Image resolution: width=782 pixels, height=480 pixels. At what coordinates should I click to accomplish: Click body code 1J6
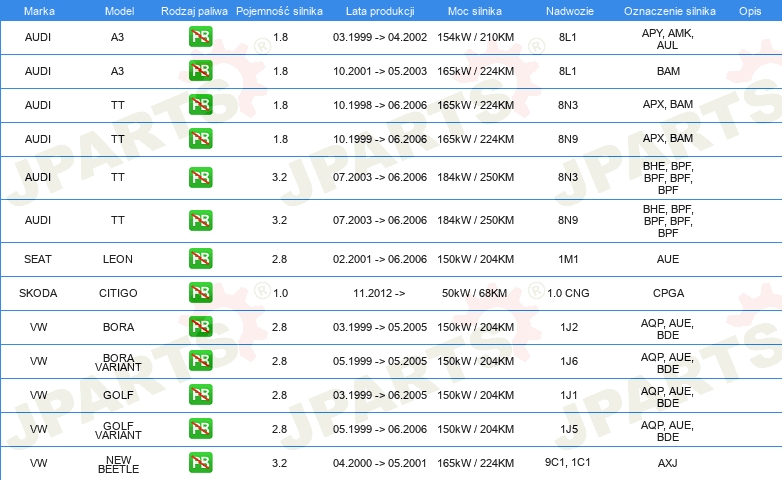click(x=569, y=361)
